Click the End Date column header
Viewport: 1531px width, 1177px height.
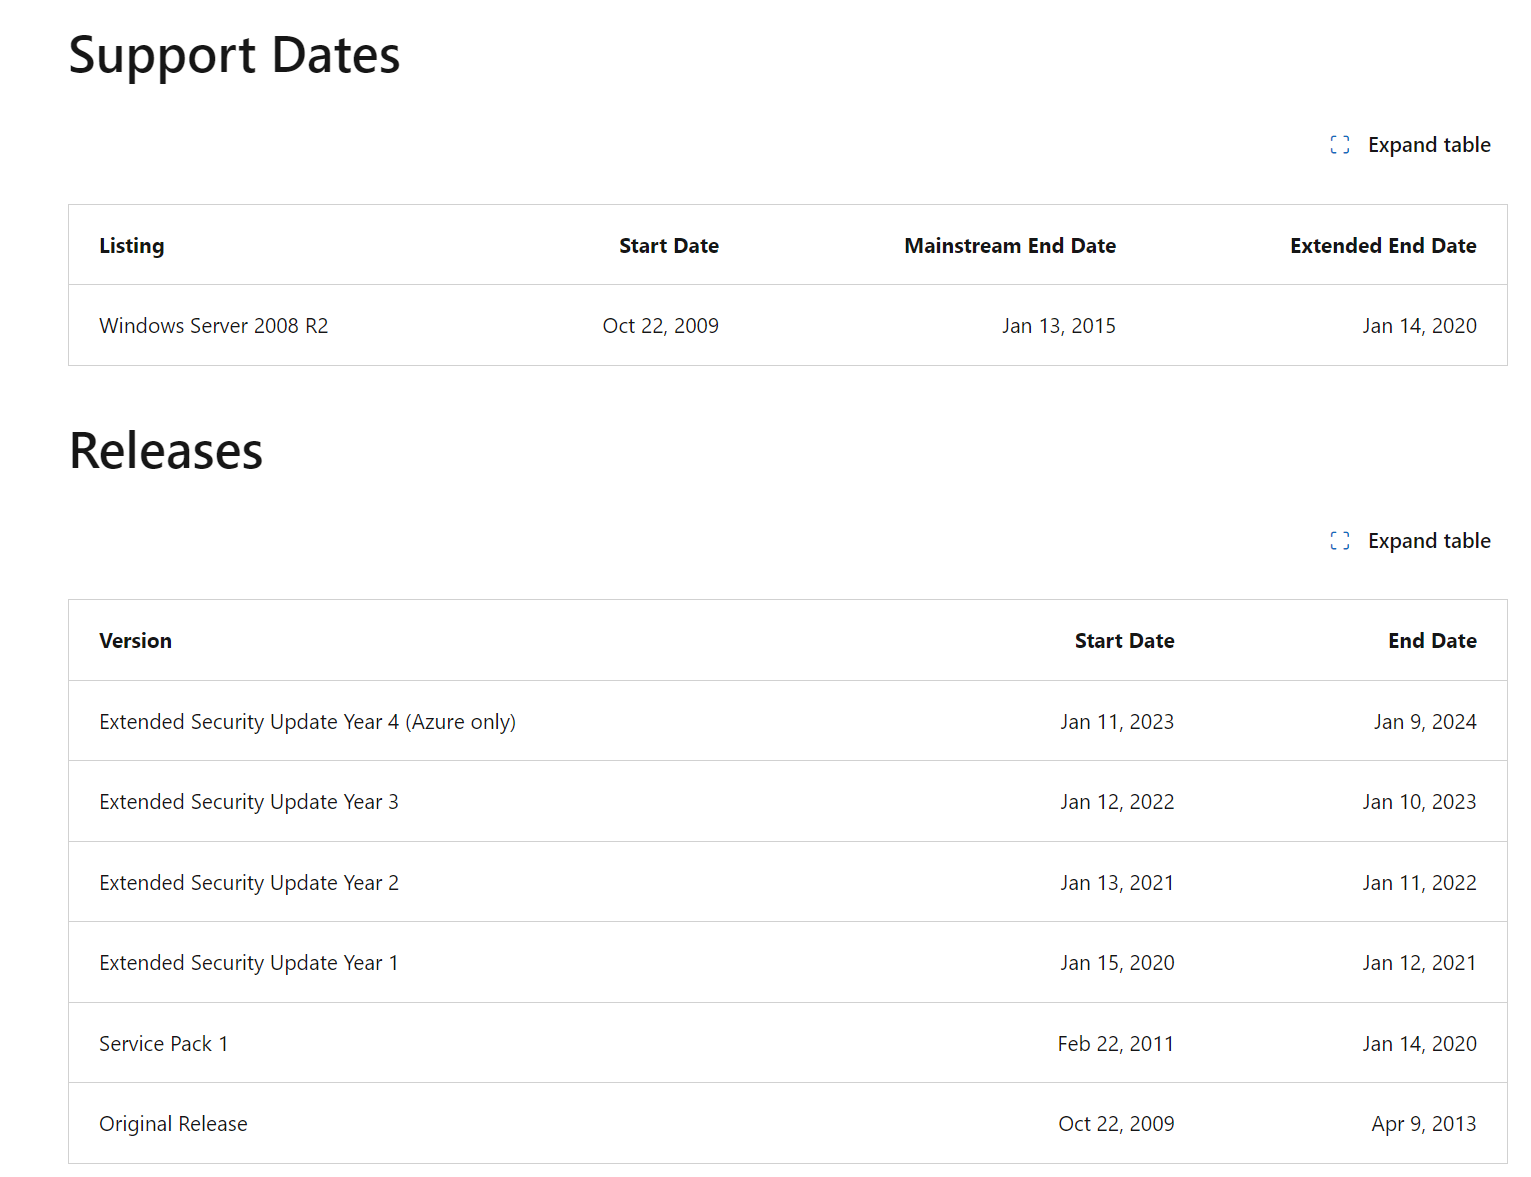click(x=1432, y=641)
